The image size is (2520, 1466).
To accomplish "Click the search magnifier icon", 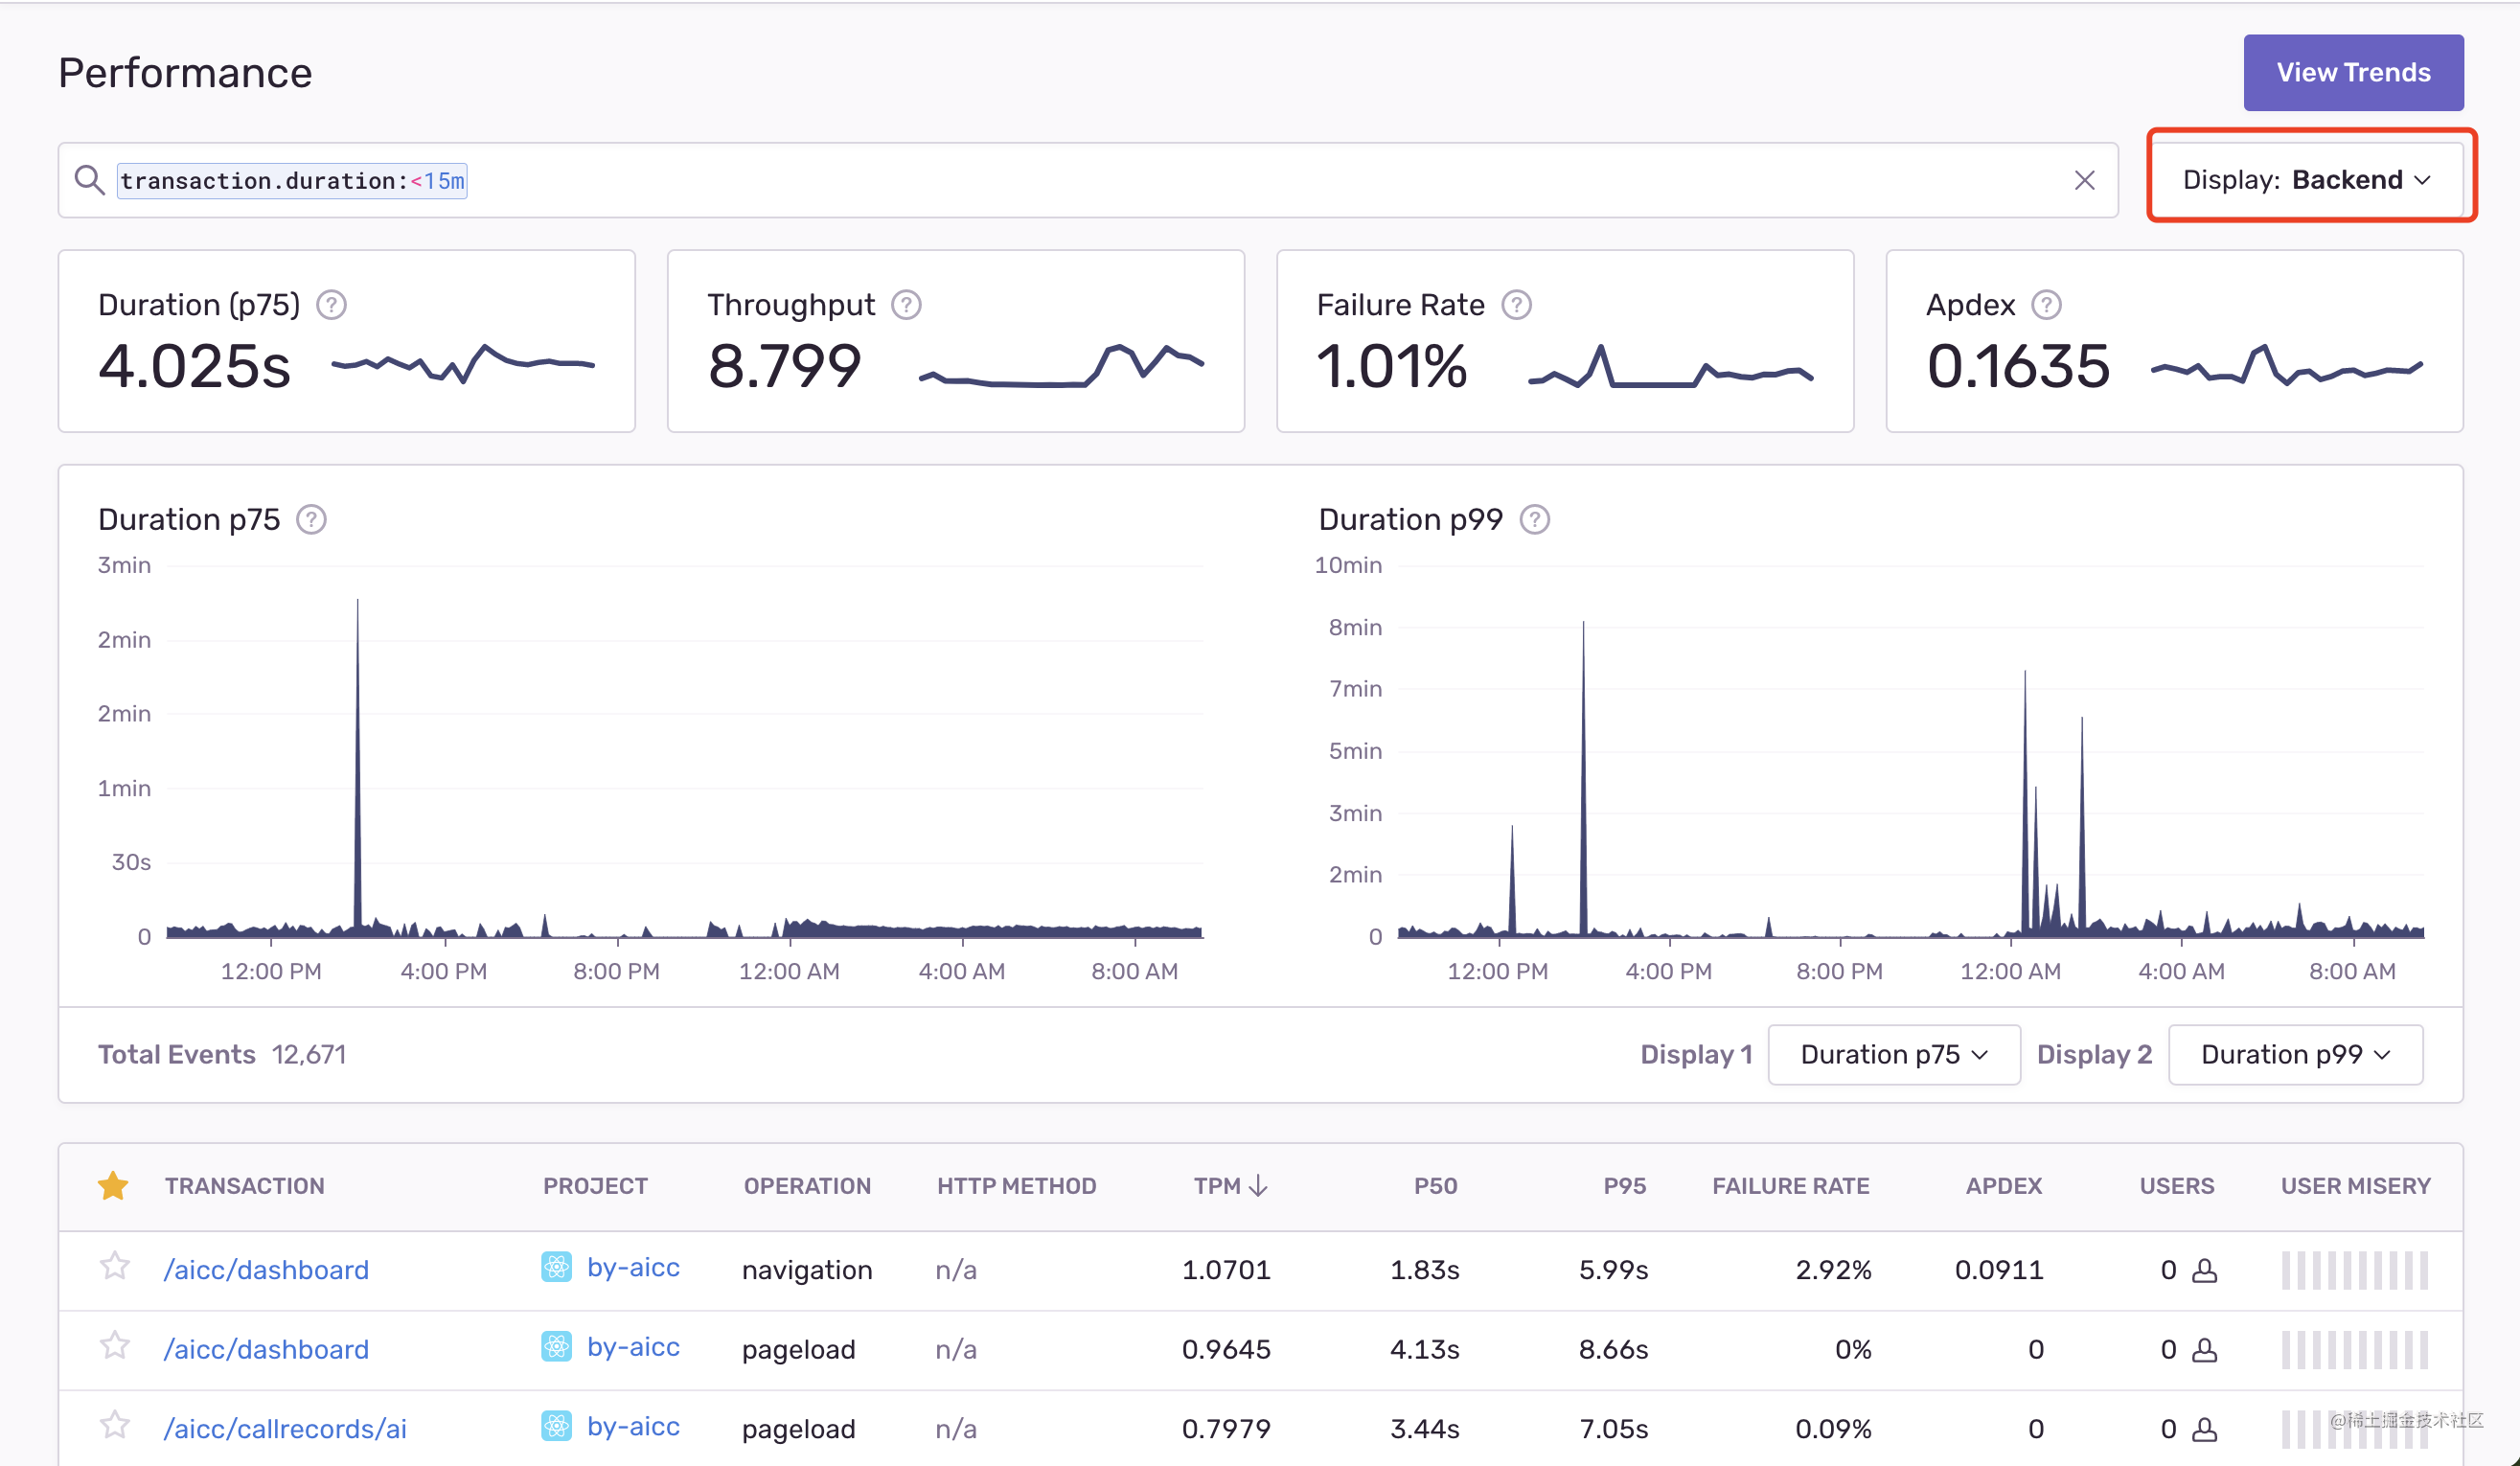I will click(90, 180).
